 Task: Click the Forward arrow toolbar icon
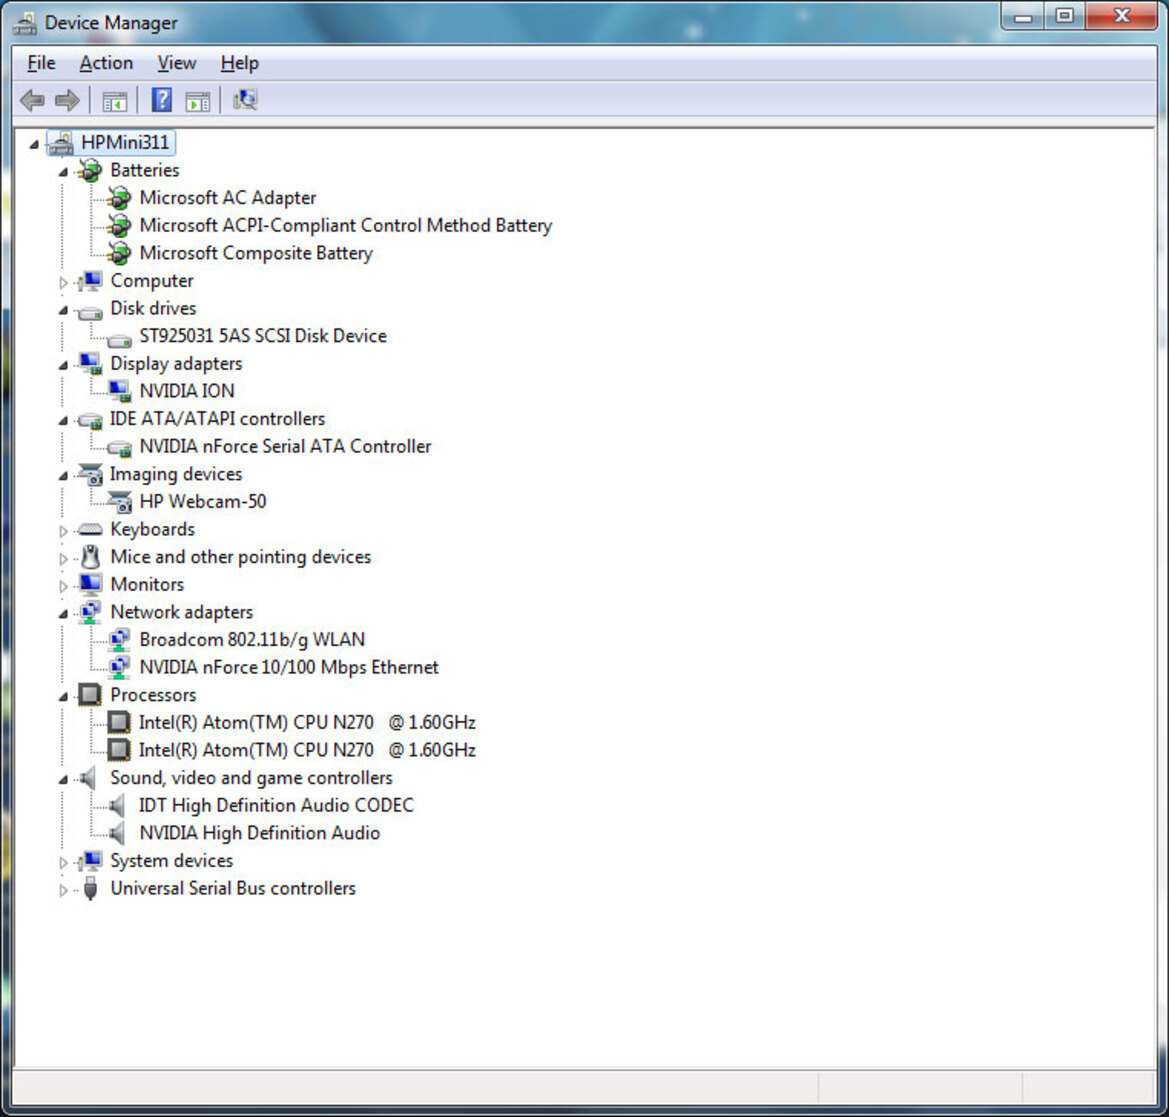67,100
